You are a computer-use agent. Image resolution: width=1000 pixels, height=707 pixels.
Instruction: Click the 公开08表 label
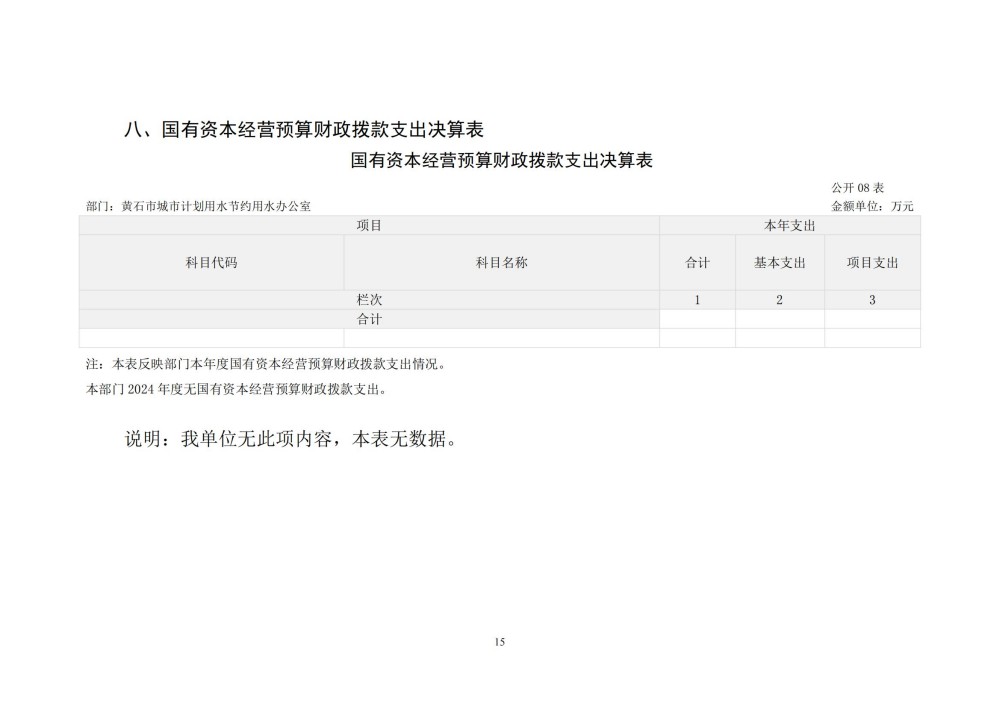pyautogui.click(x=857, y=188)
